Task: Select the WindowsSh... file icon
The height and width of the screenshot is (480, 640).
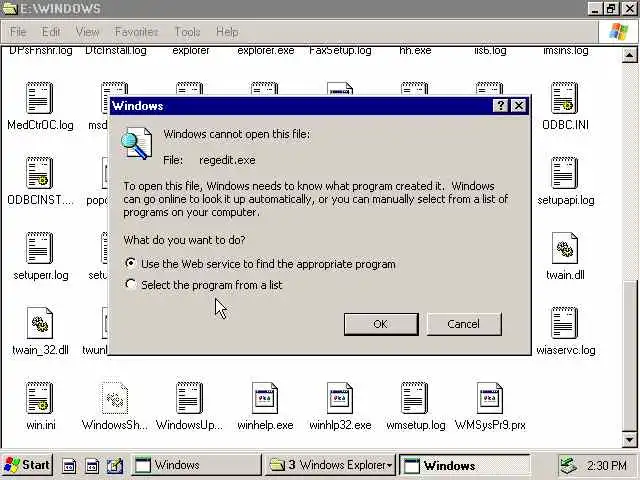Action: (115, 398)
